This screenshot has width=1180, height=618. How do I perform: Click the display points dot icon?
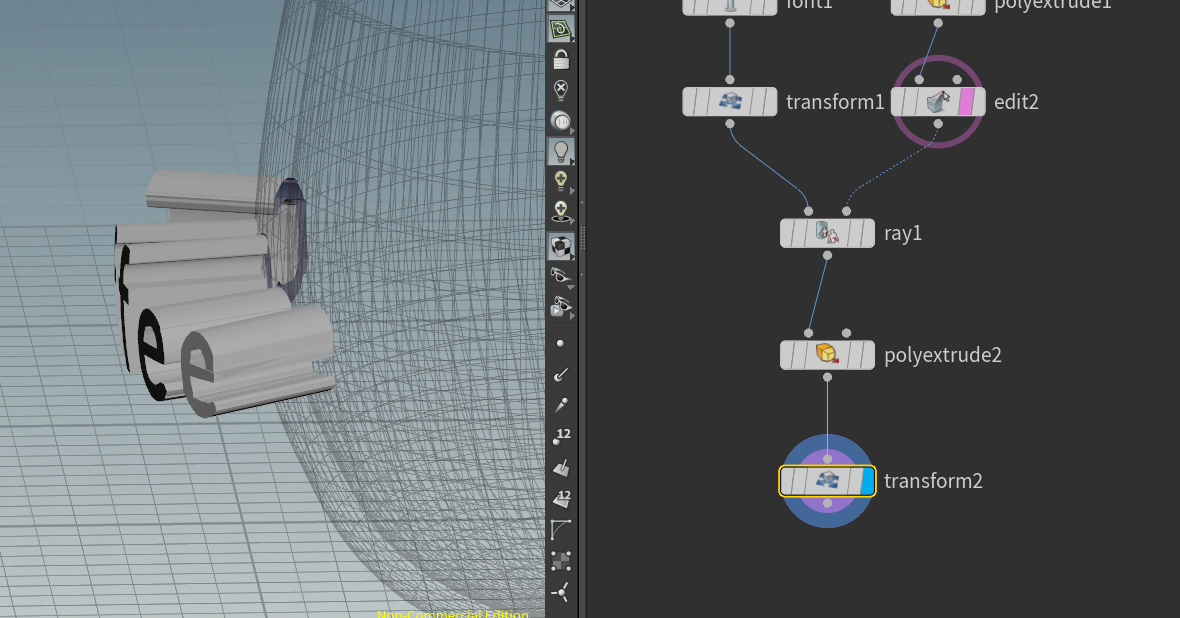pyautogui.click(x=560, y=343)
